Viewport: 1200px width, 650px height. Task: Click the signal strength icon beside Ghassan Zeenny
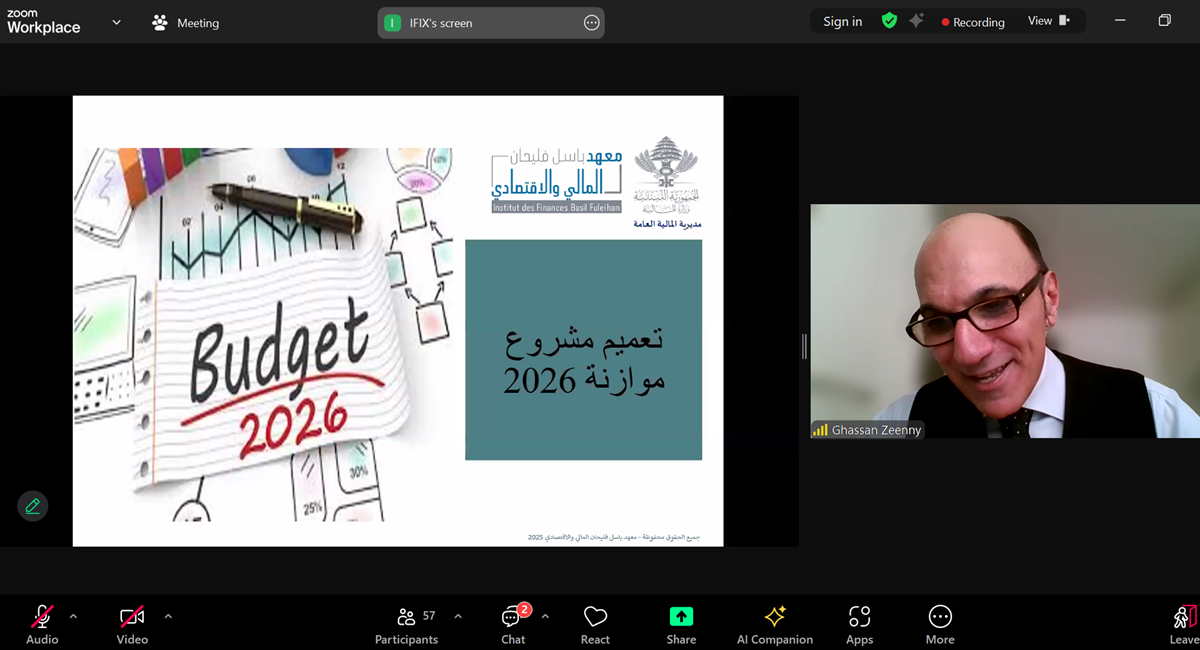click(x=820, y=430)
